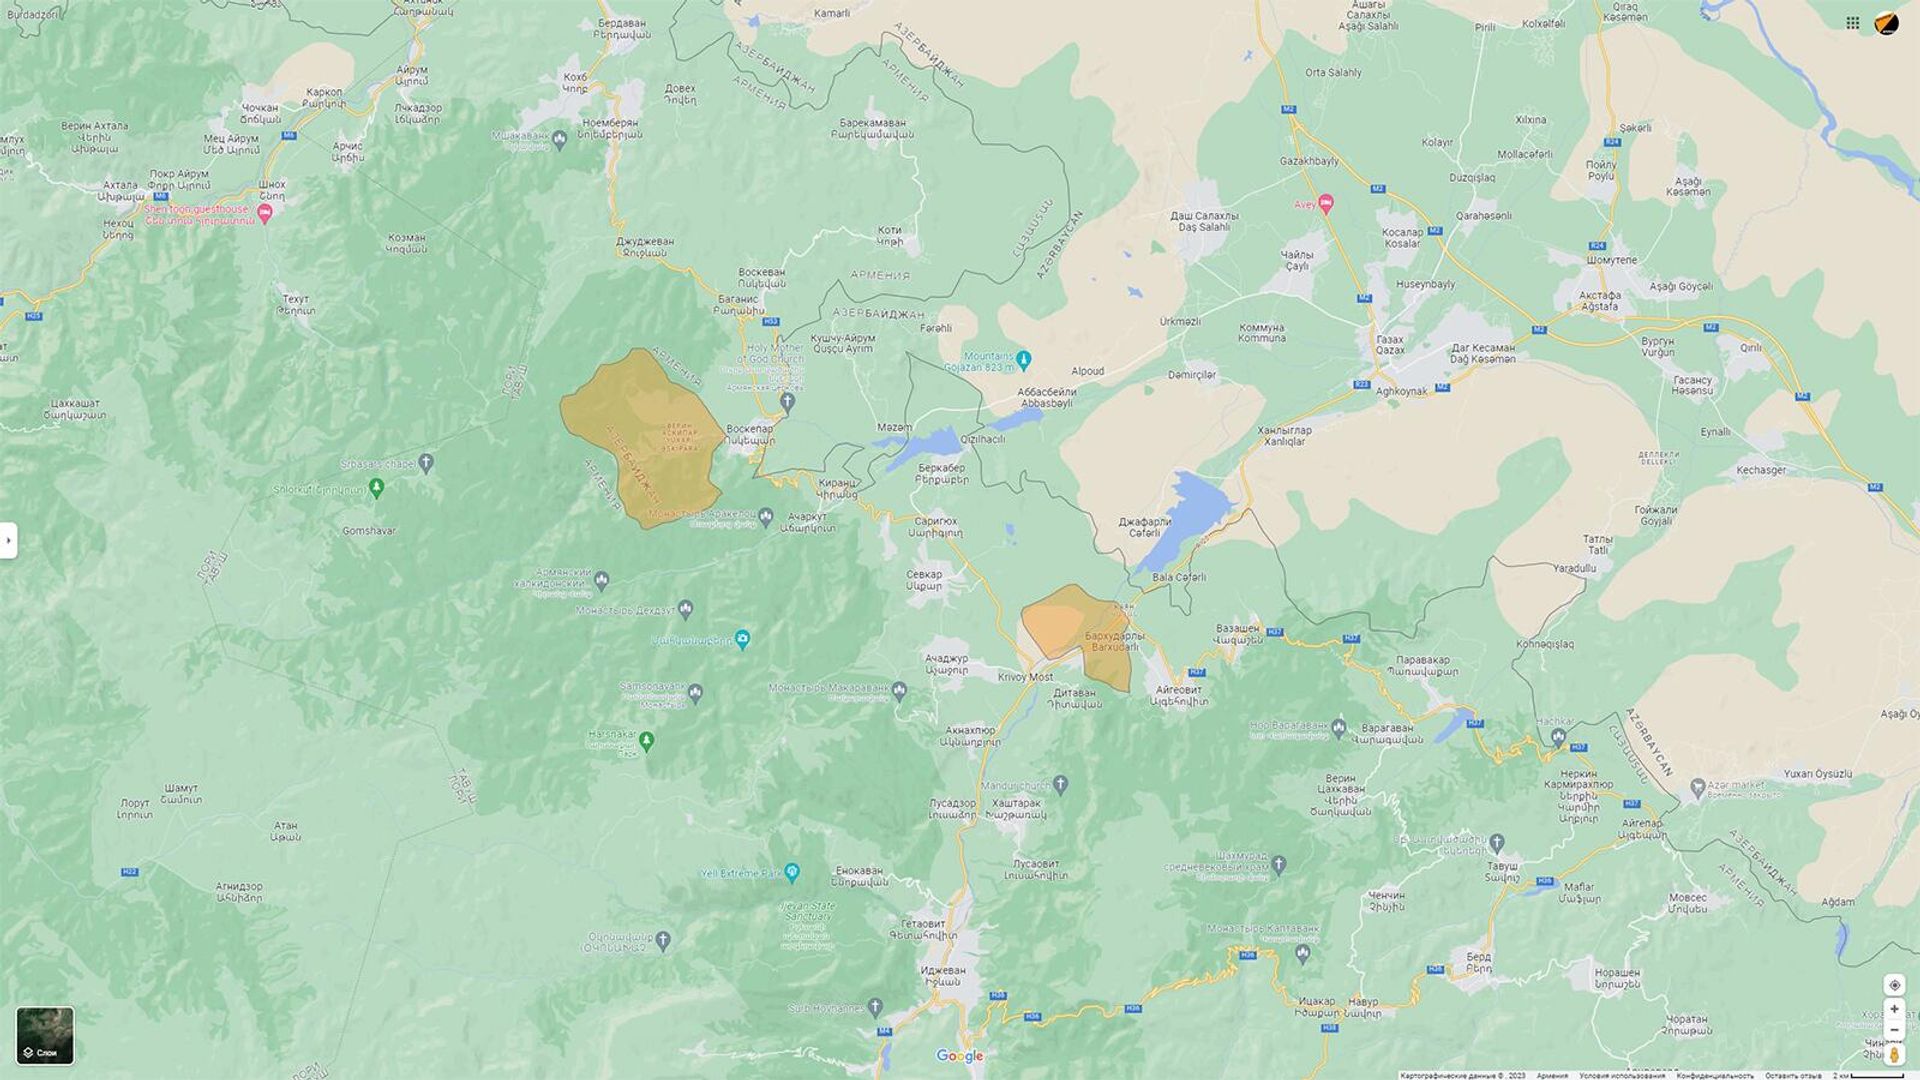Open the Surb Hovhannes church marker
Screen dimensions: 1920x1080
(x=876, y=1006)
